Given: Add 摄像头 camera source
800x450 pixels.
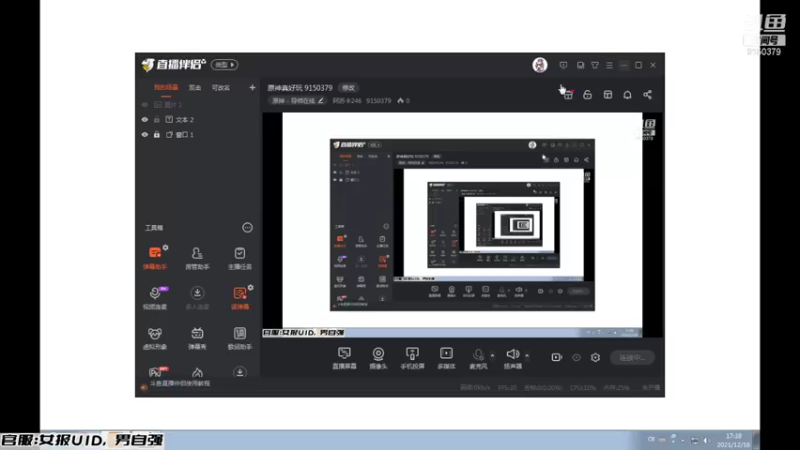Looking at the screenshot, I should click(x=378, y=358).
